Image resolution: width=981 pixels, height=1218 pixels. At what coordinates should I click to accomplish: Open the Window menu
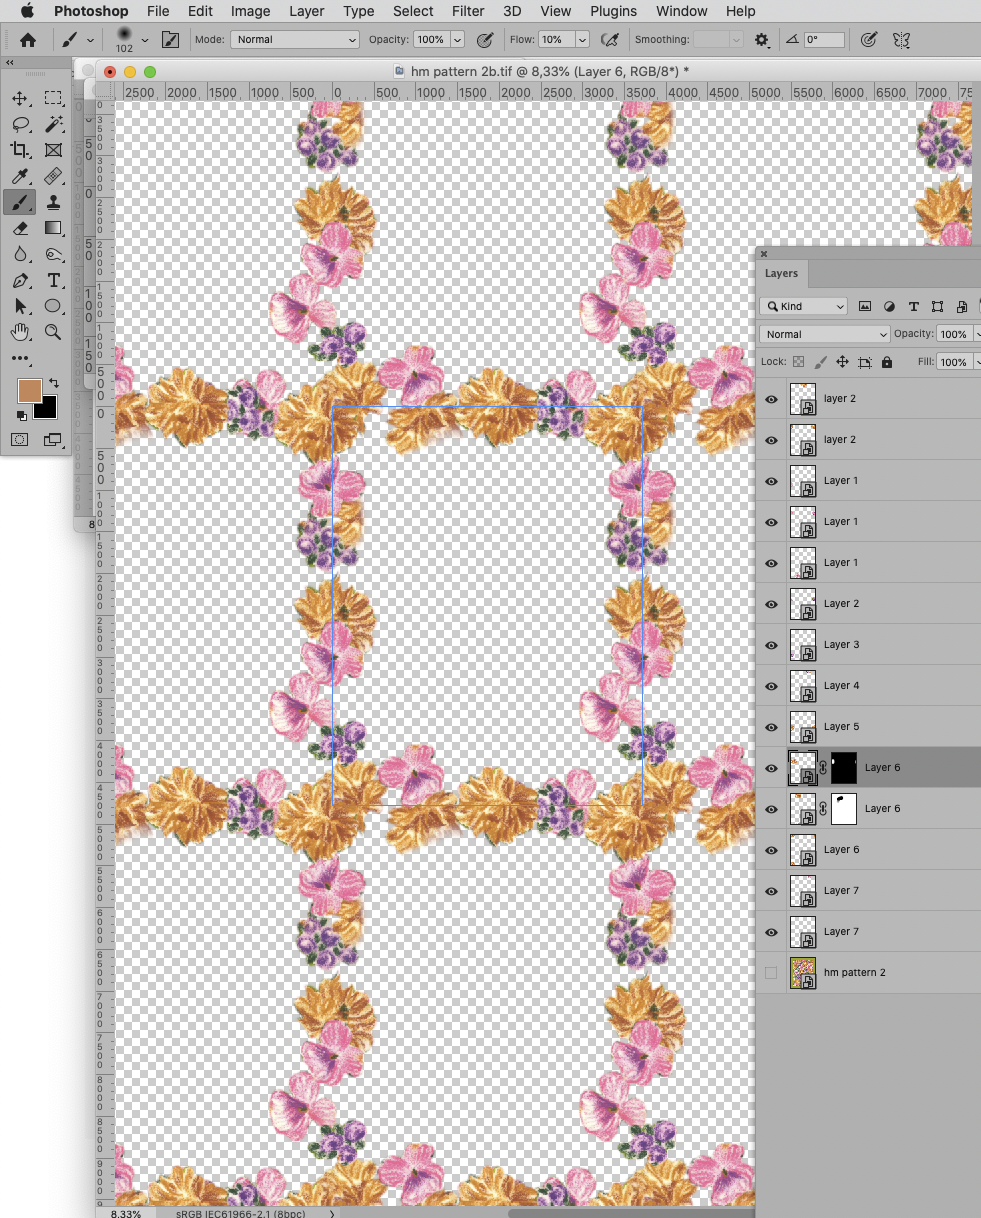681,11
